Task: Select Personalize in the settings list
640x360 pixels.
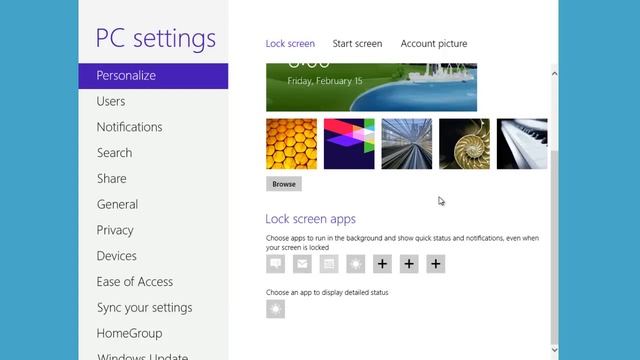Action: point(153,76)
